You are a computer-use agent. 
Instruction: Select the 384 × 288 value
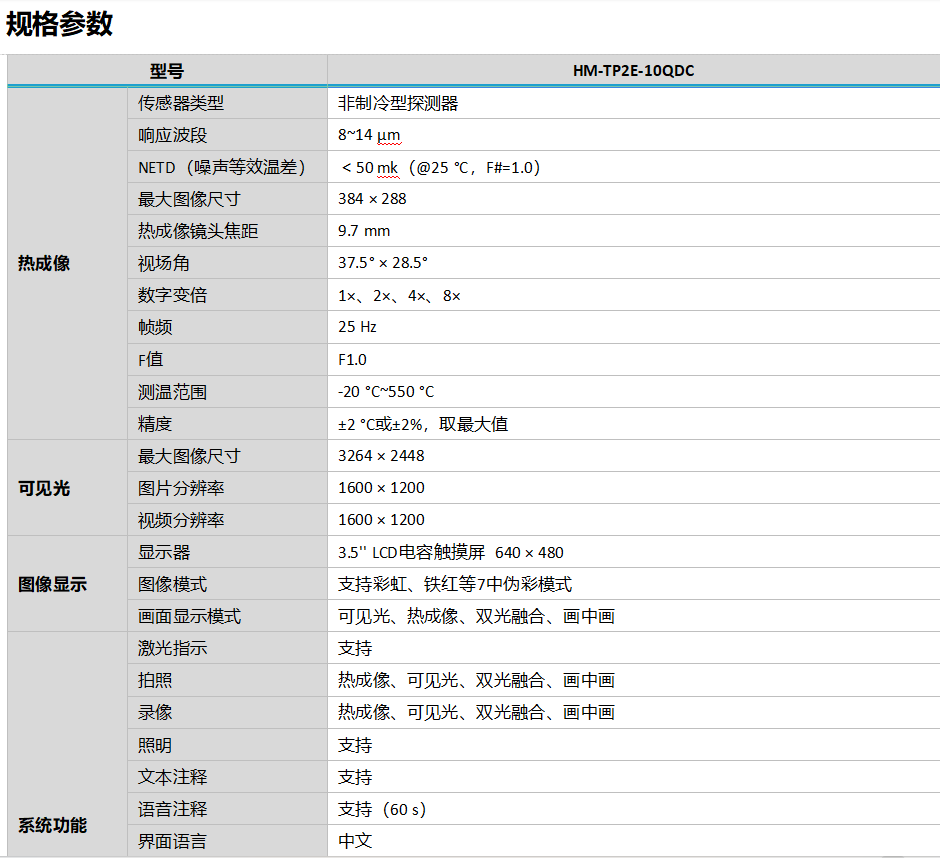(x=372, y=199)
